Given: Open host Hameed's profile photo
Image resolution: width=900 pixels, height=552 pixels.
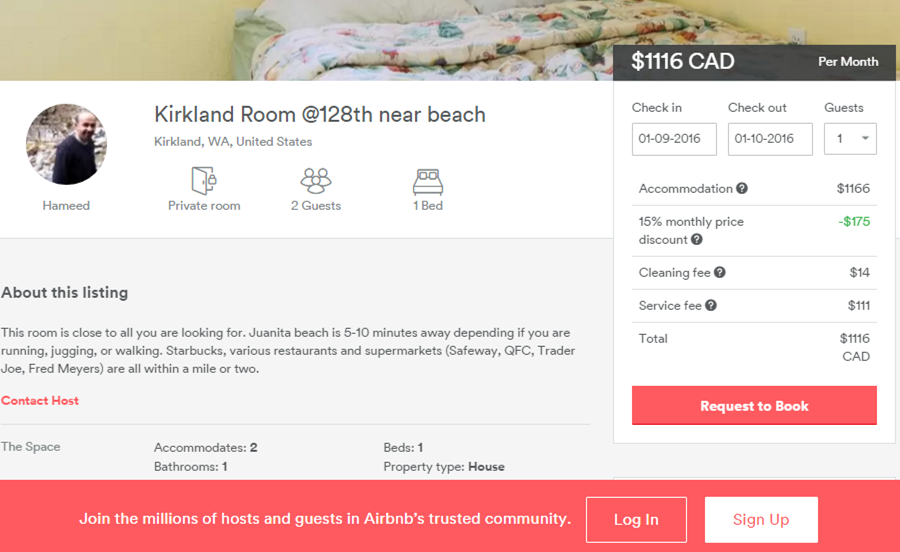Looking at the screenshot, I should (x=66, y=144).
